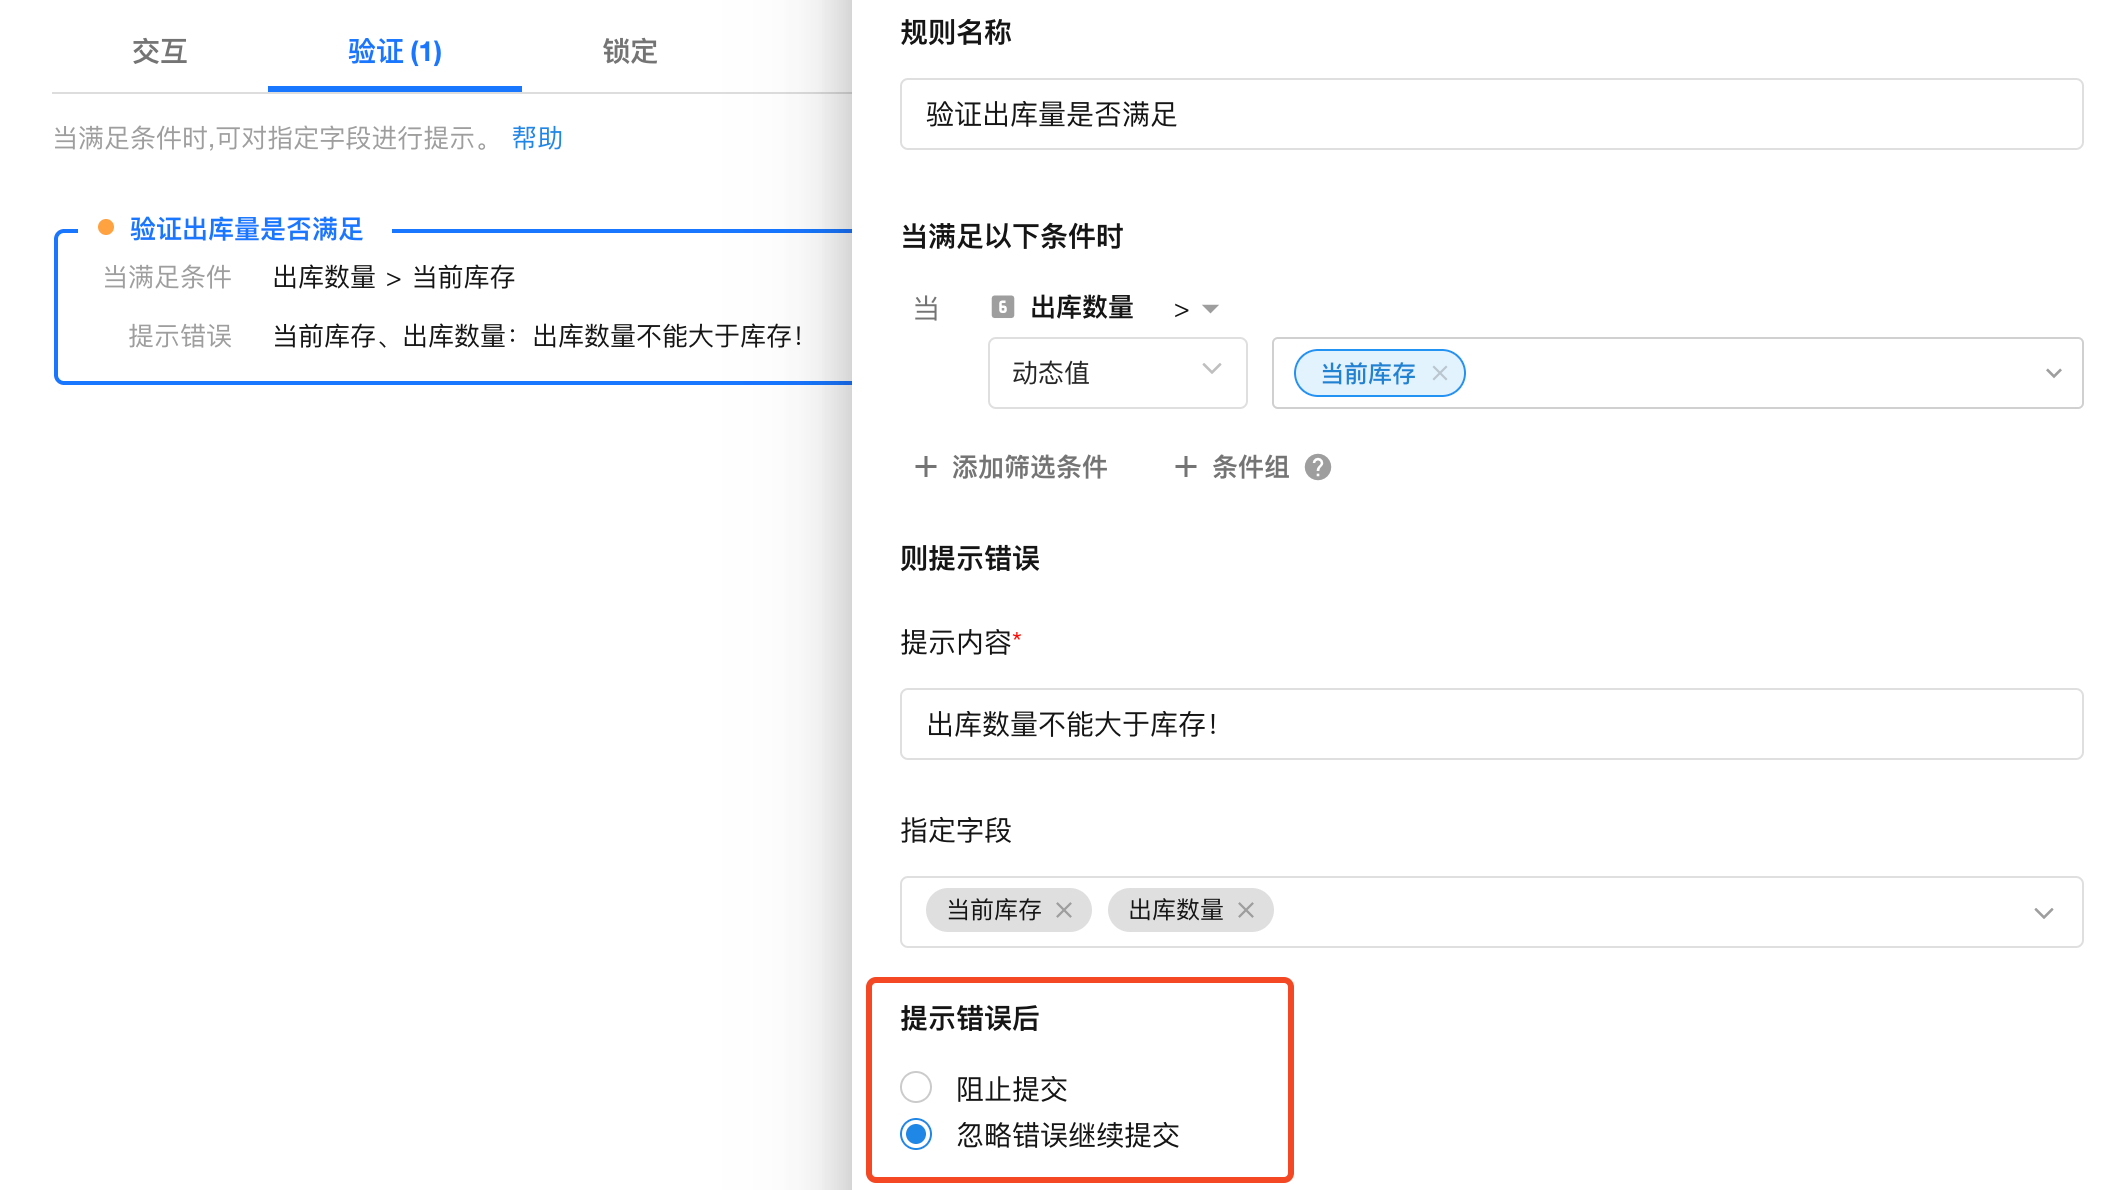Click plus icon for 条件组
2114x1190 pixels.
click(1185, 467)
